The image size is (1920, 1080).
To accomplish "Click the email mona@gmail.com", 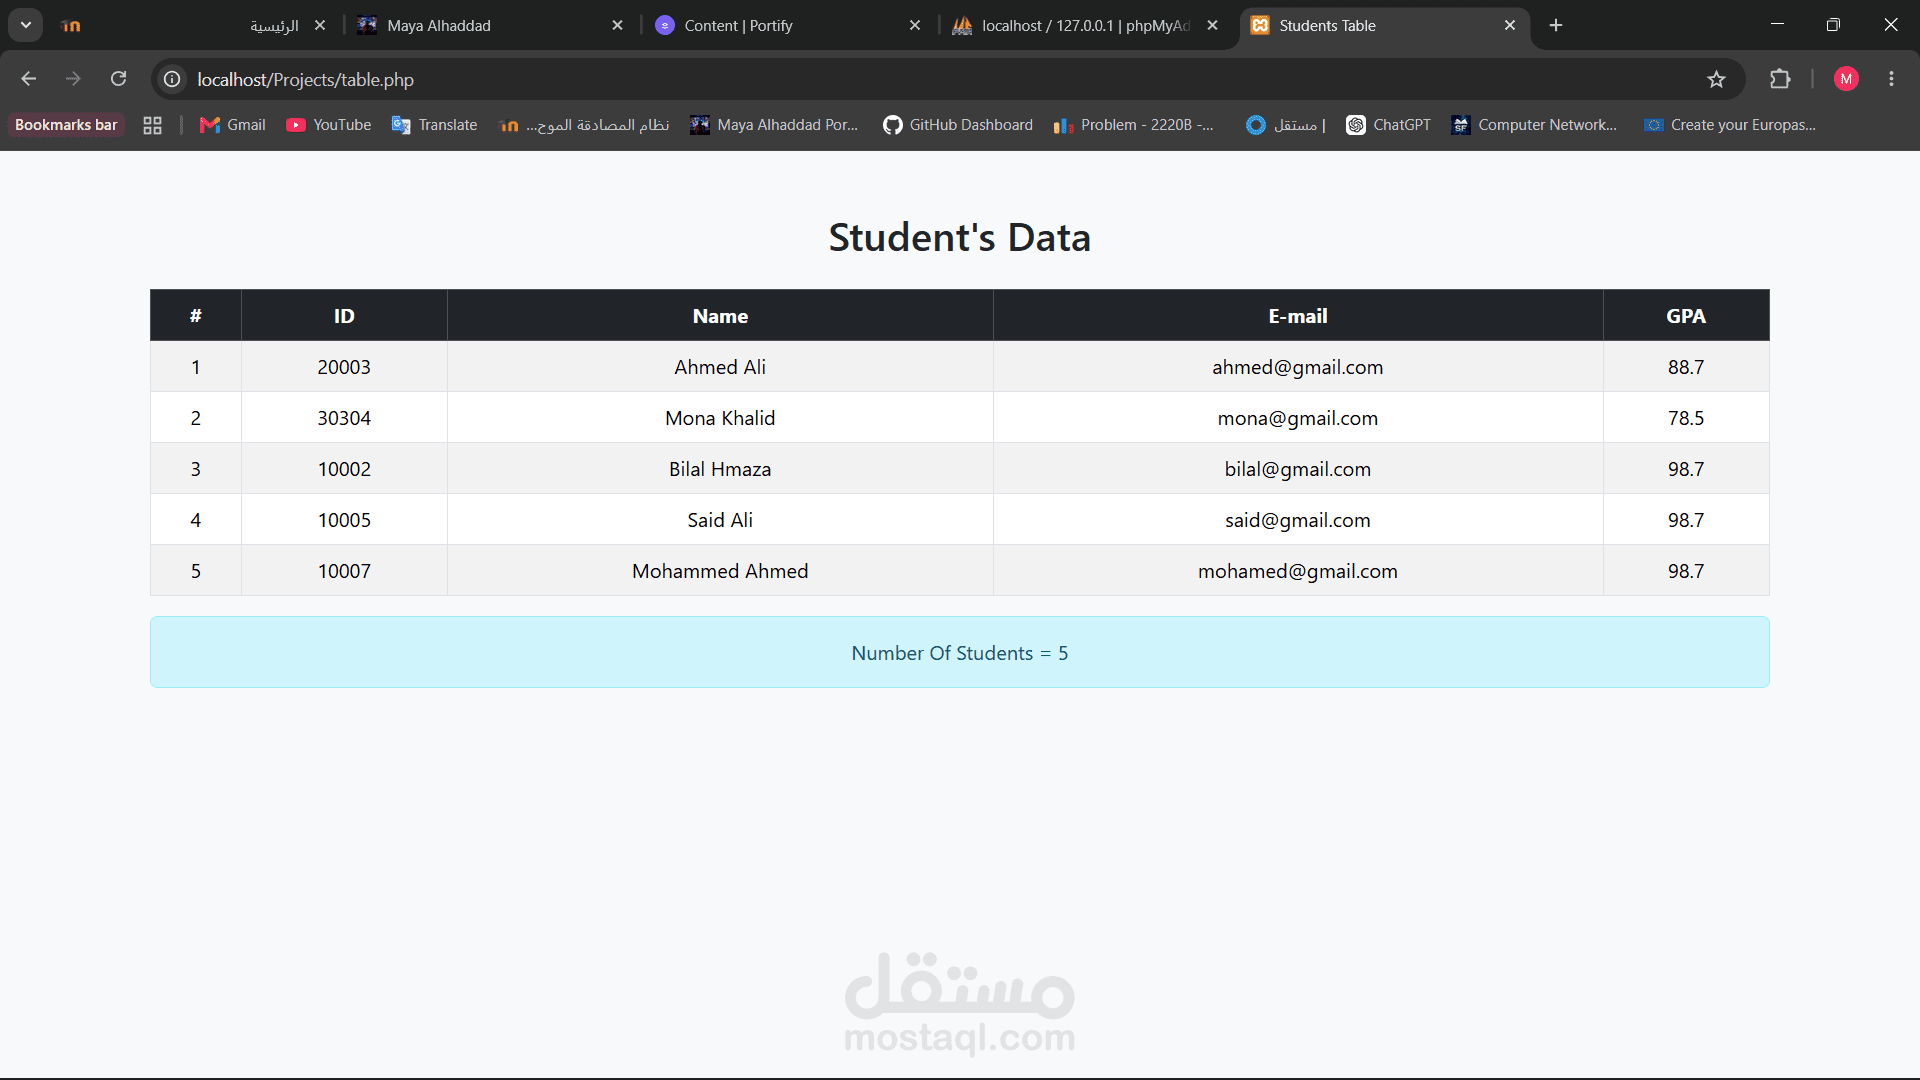I will point(1298,418).
